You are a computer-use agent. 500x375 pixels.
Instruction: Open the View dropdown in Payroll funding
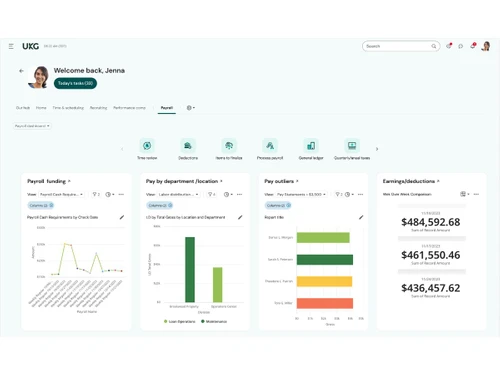pyautogui.click(x=61, y=194)
